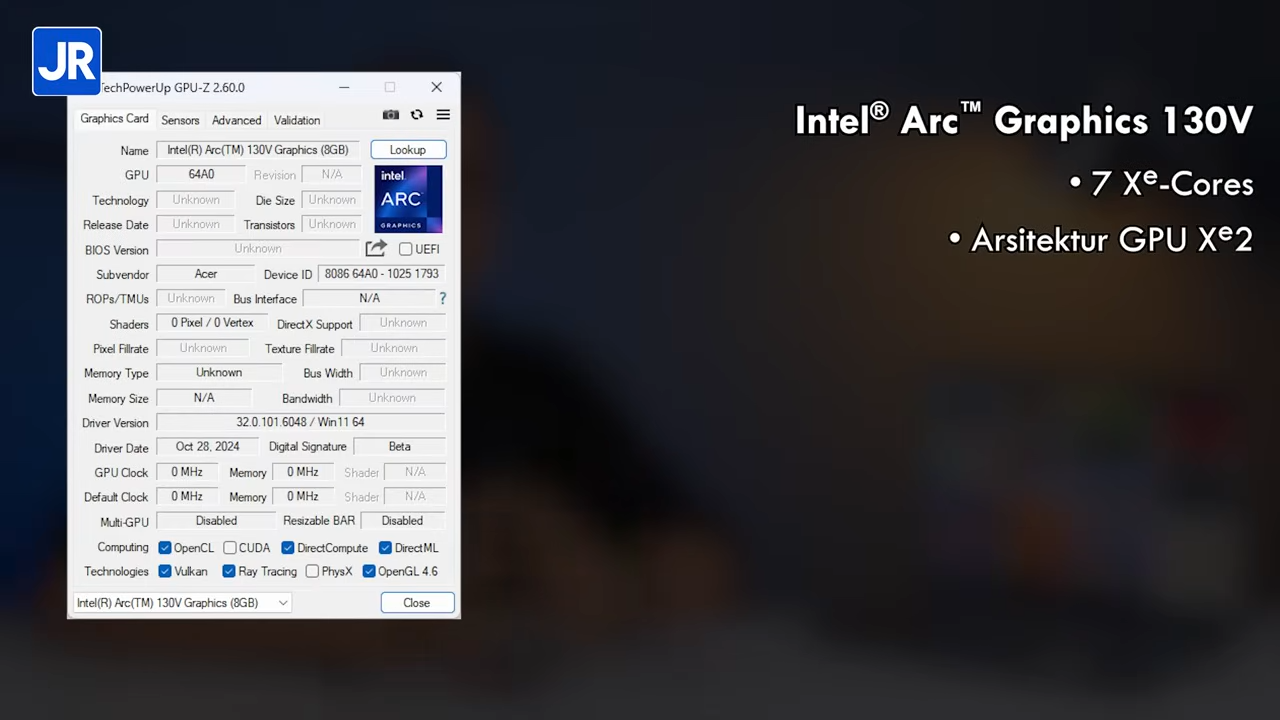Open the hamburger menu icon
This screenshot has height=720, width=1280.
click(x=443, y=115)
